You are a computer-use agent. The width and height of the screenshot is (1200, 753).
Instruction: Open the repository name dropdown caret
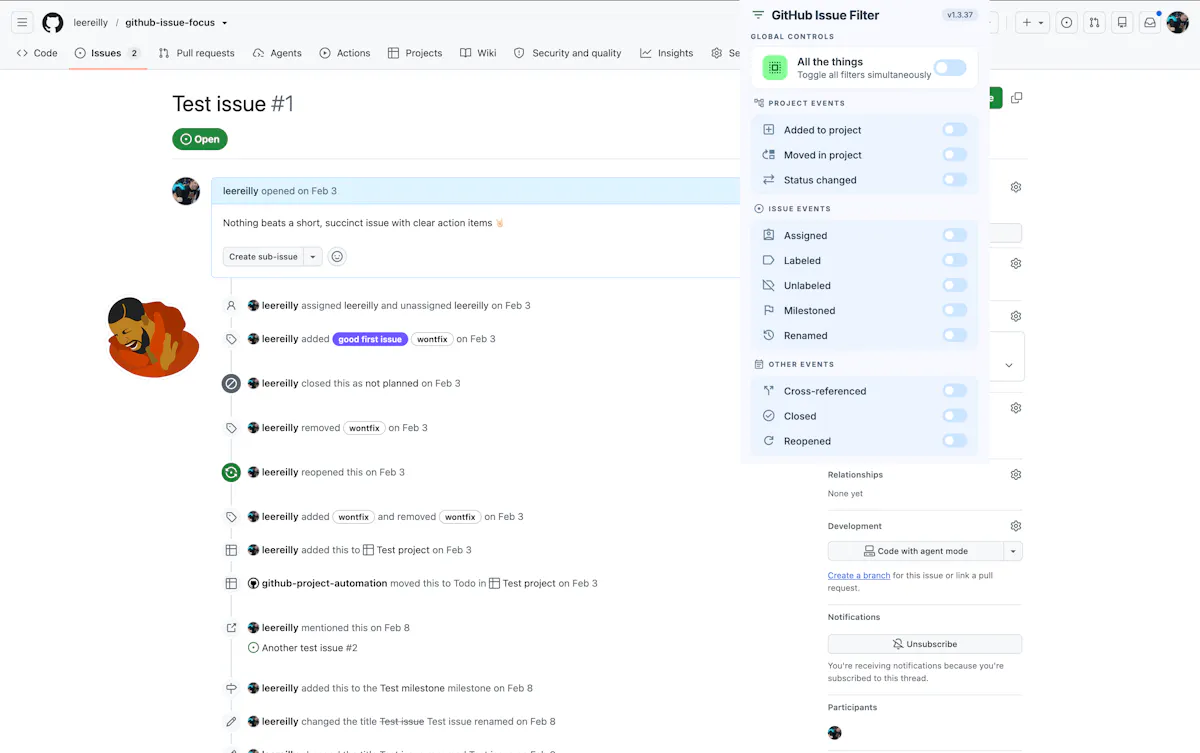pyautogui.click(x=225, y=23)
